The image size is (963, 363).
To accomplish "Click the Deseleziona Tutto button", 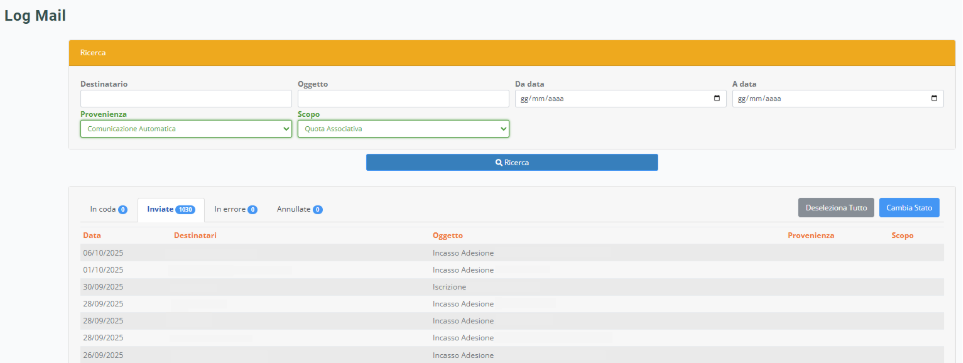I will 836,208.
